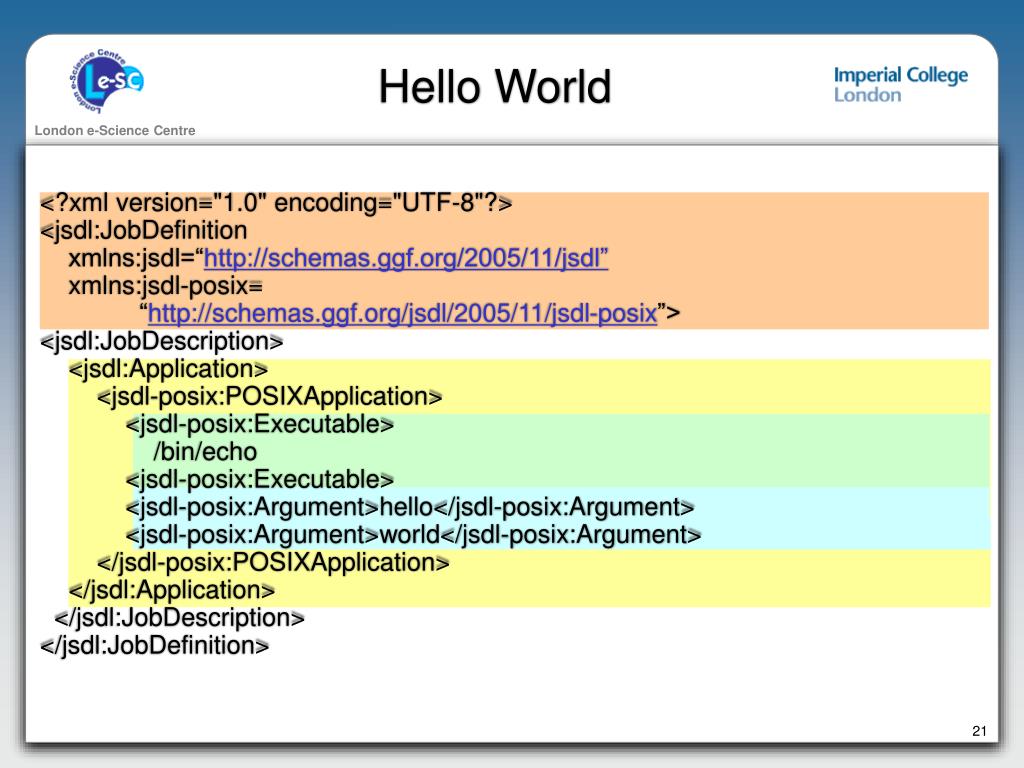Click the opening jsdl:Application tag
1024x768 pixels.
click(x=168, y=369)
